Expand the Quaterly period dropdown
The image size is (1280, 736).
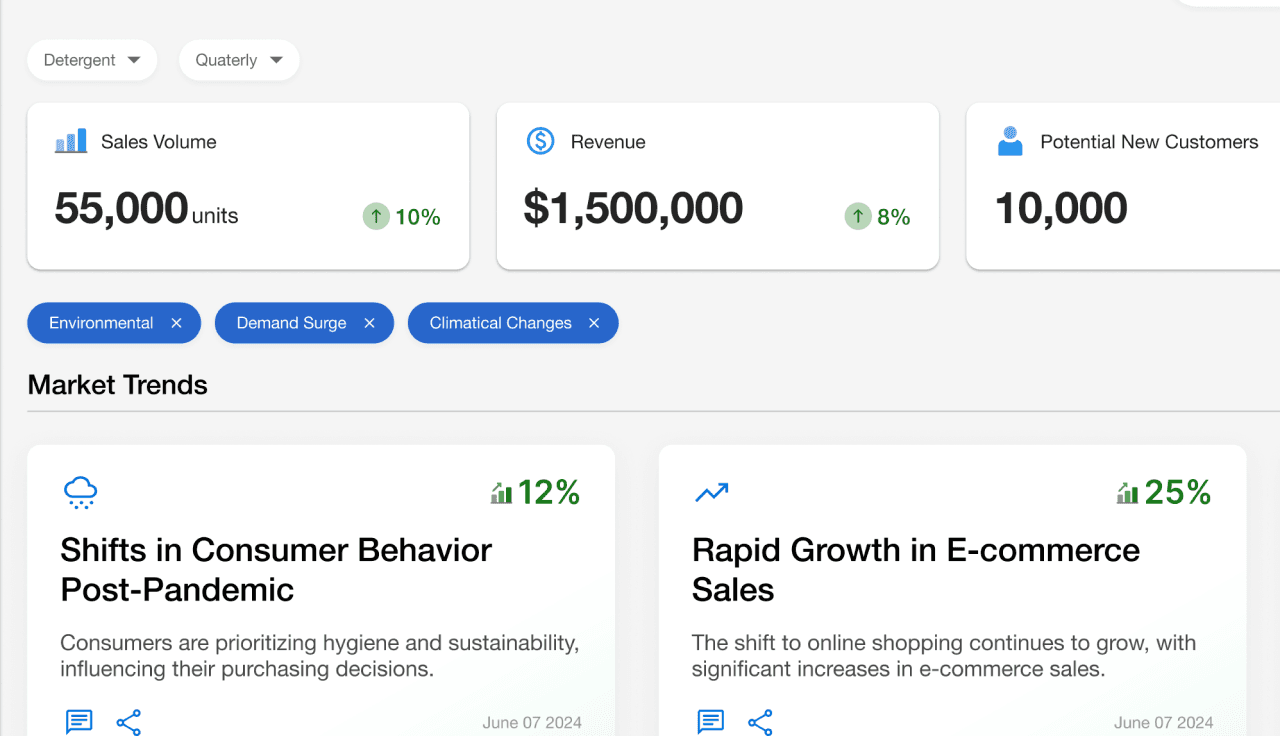click(239, 60)
